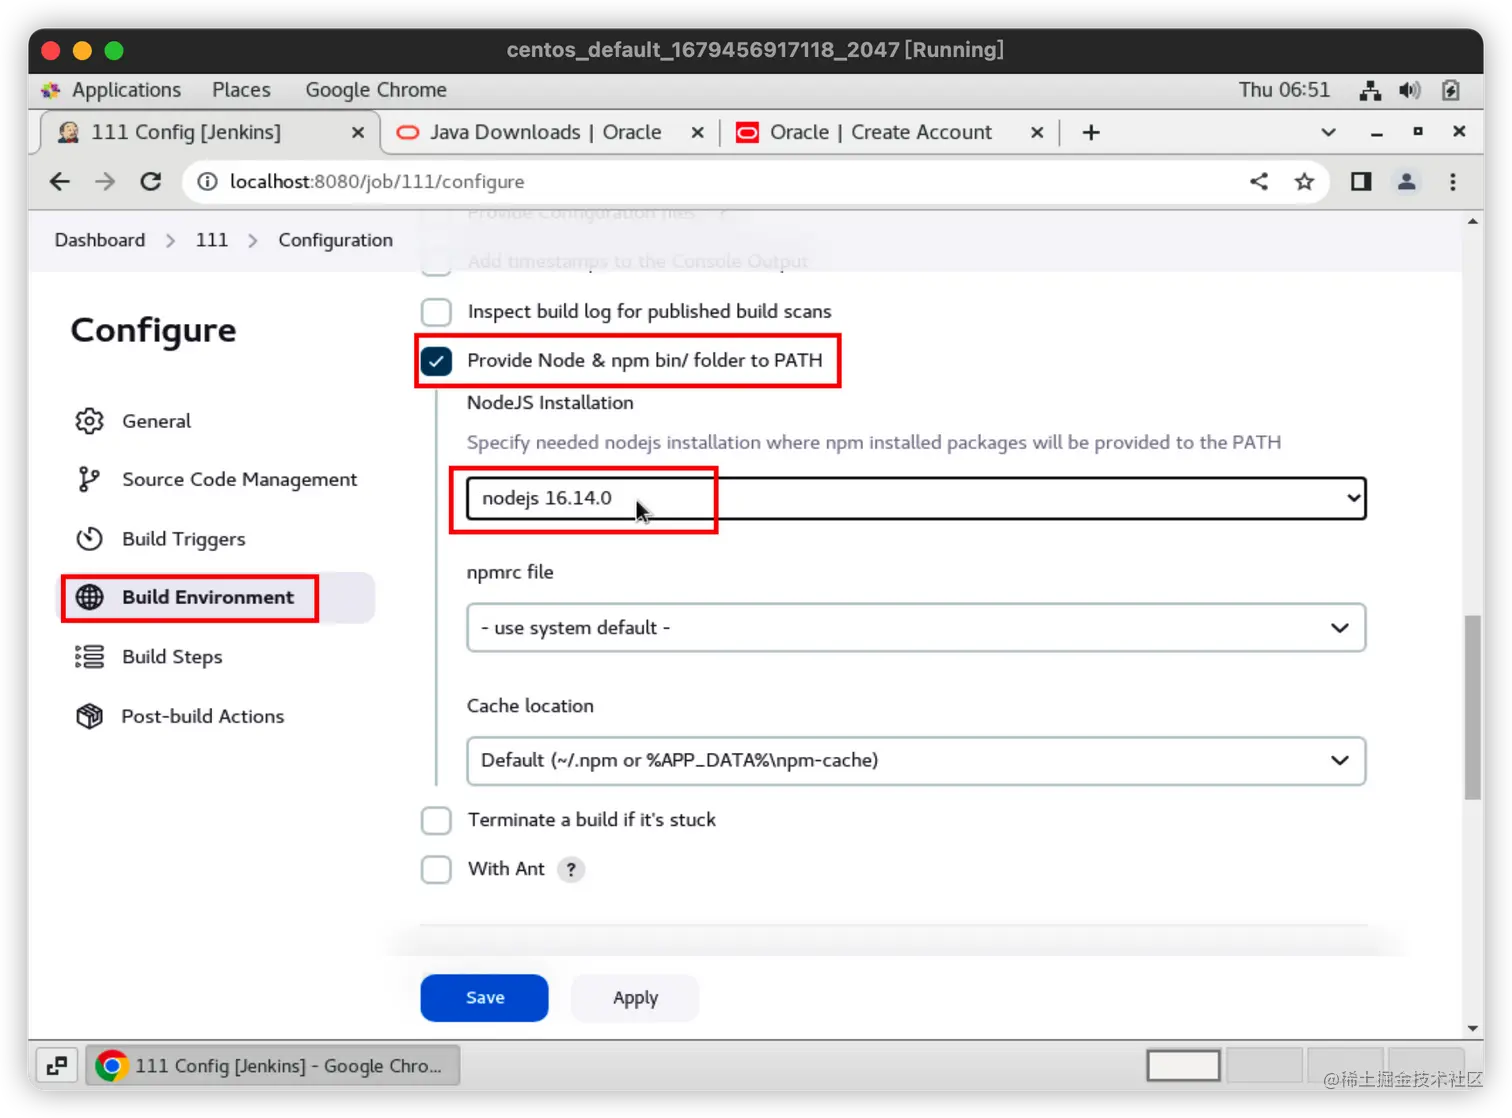Click the network connection tray icon
1512x1118 pixels.
click(x=1370, y=90)
